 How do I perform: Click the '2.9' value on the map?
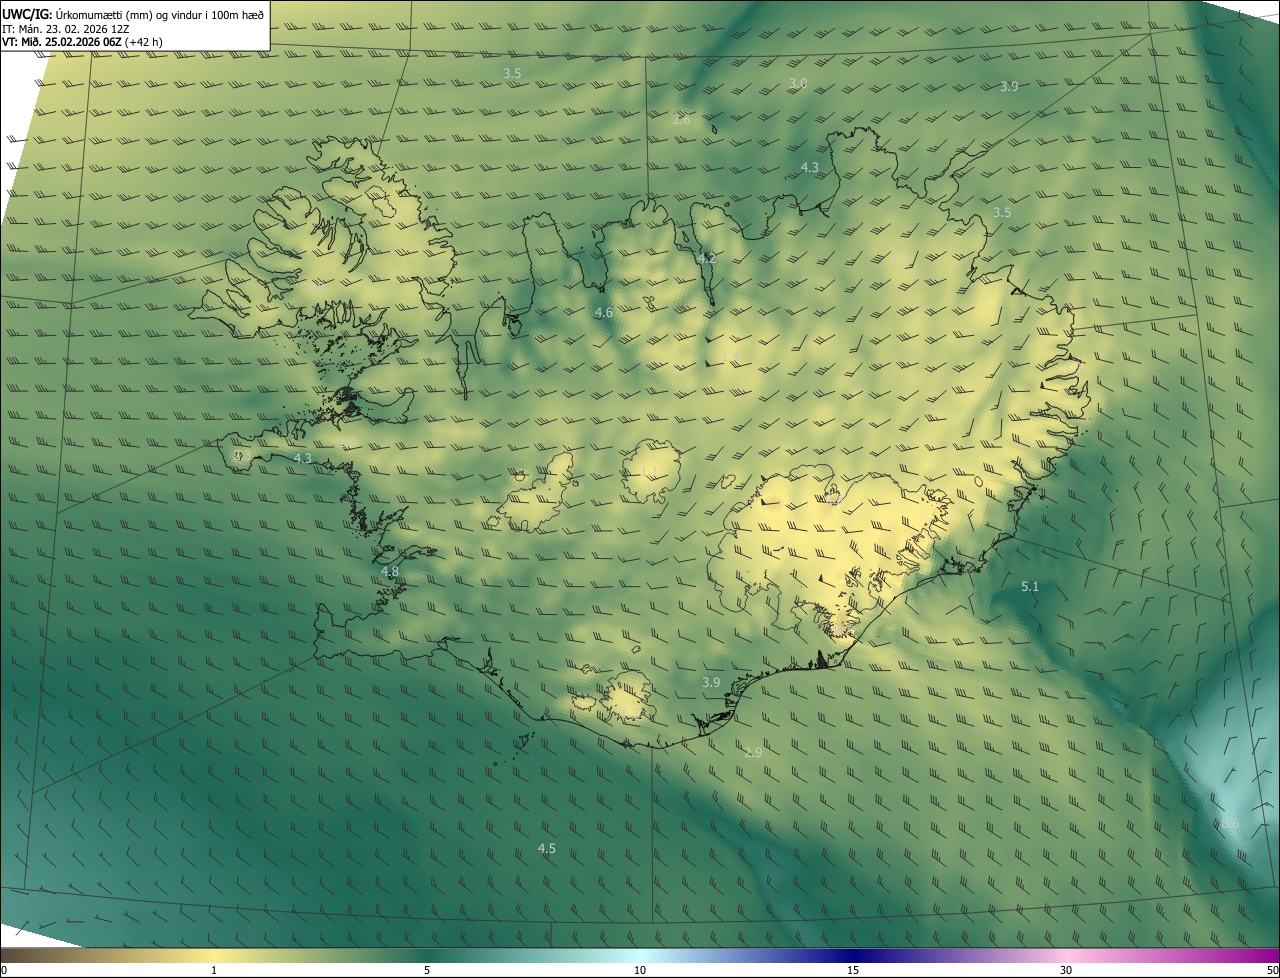click(753, 752)
